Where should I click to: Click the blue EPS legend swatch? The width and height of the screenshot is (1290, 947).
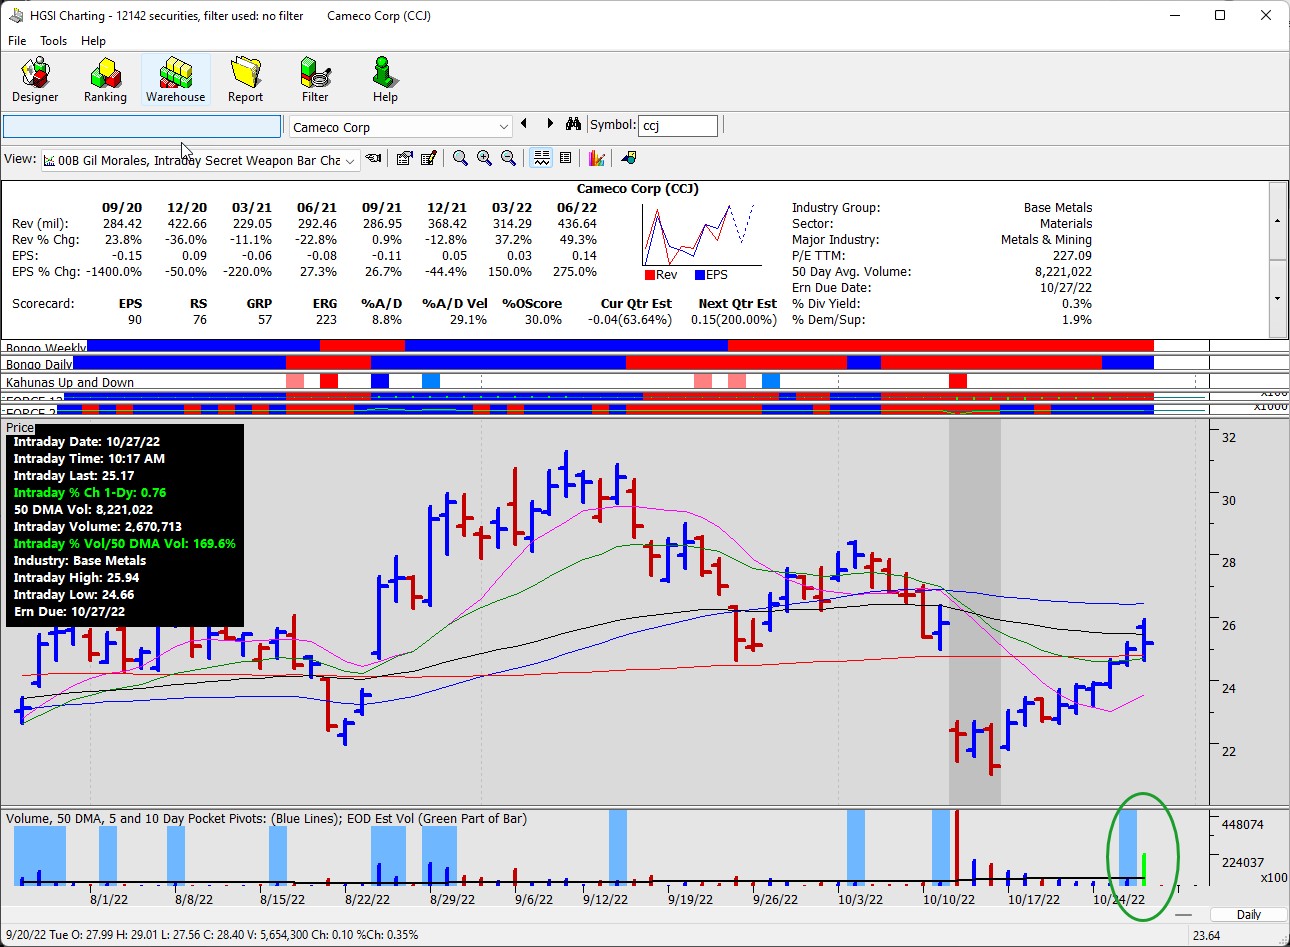(x=700, y=275)
